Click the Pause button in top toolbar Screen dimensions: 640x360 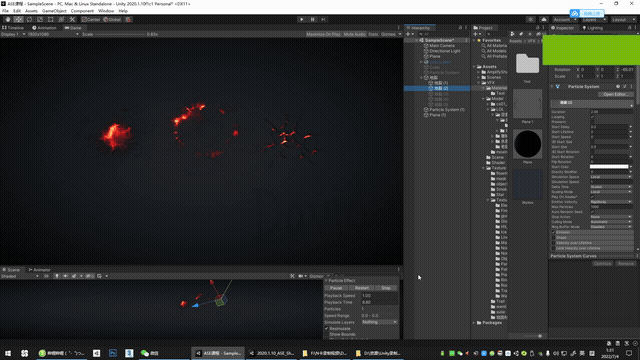click(313, 19)
